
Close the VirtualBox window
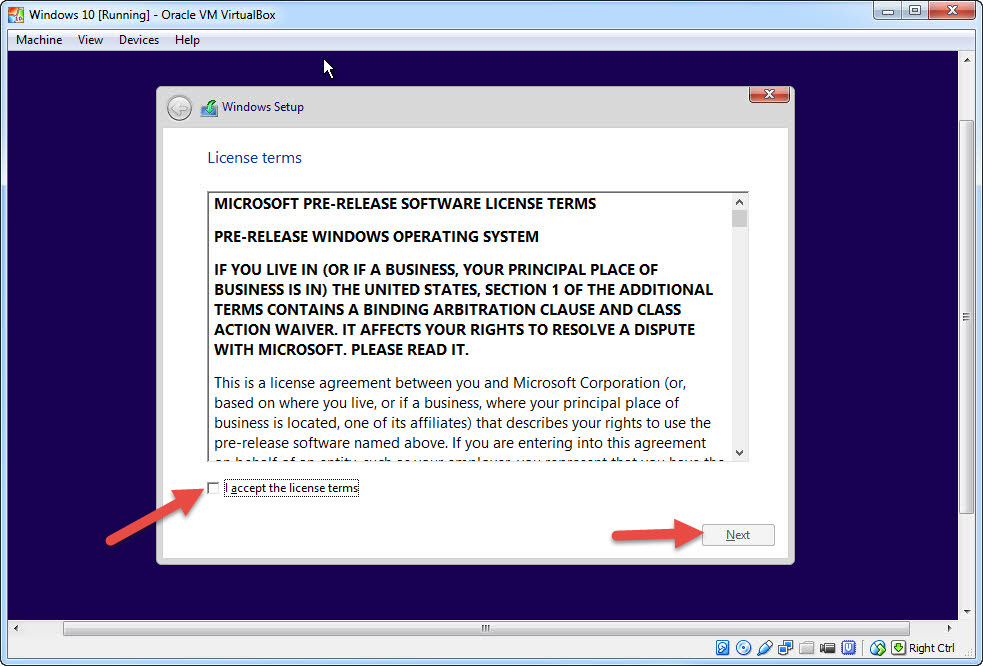(x=952, y=11)
